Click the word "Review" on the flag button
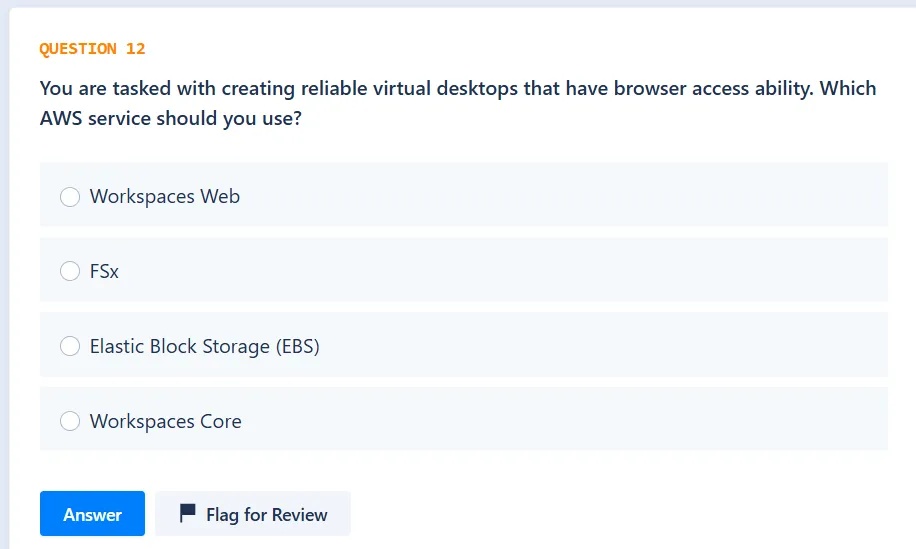The height and width of the screenshot is (549, 916). tap(301, 515)
